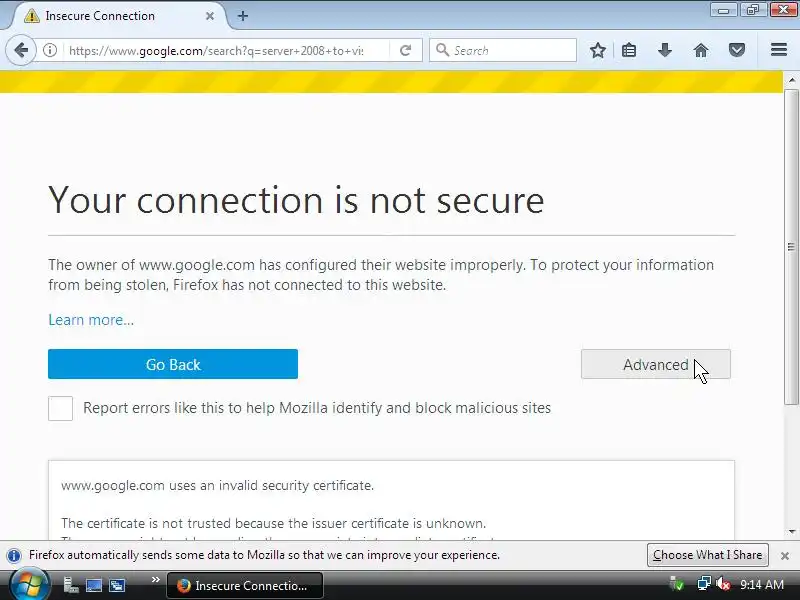800x600 pixels.
Task: Open Server Manager quick launch icon
Action: (71, 585)
